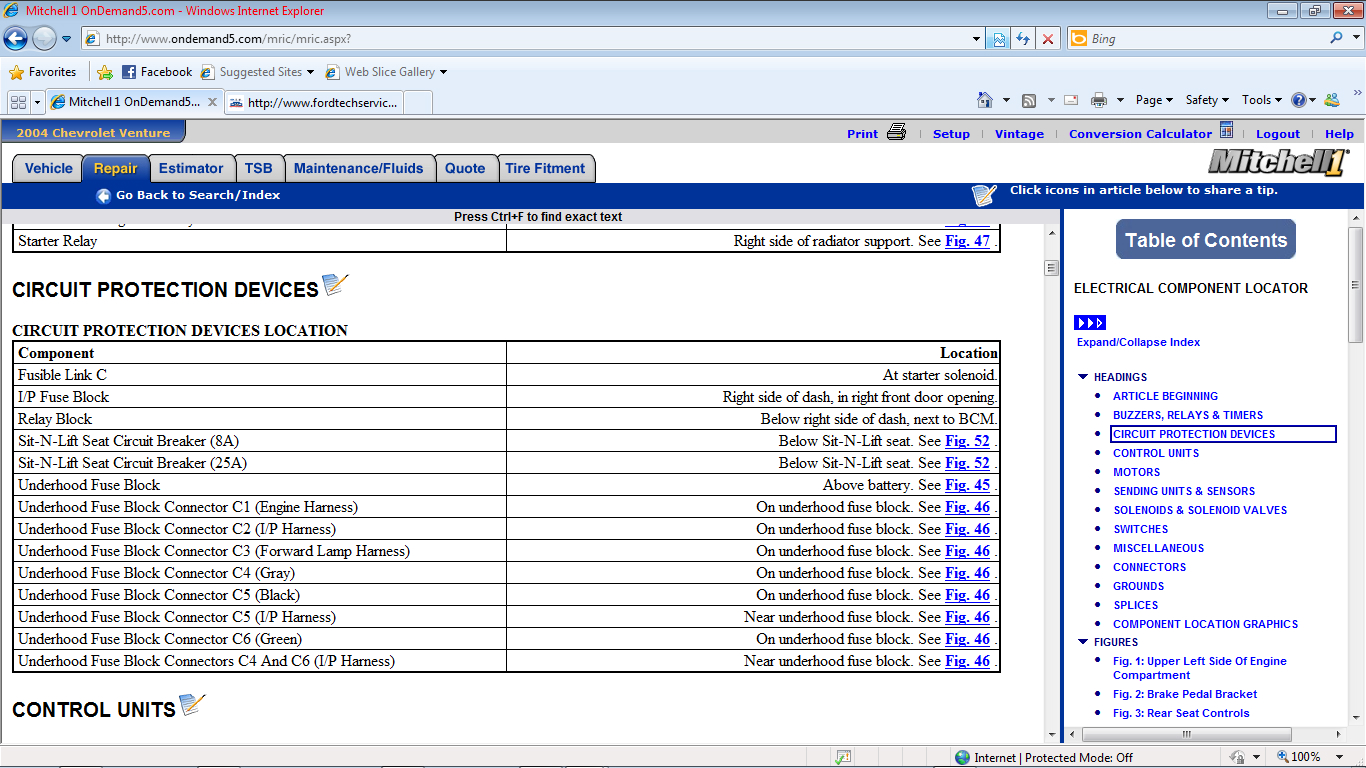Click the blue Go Back arrow icon
Image resolution: width=1366 pixels, height=768 pixels.
tap(103, 196)
